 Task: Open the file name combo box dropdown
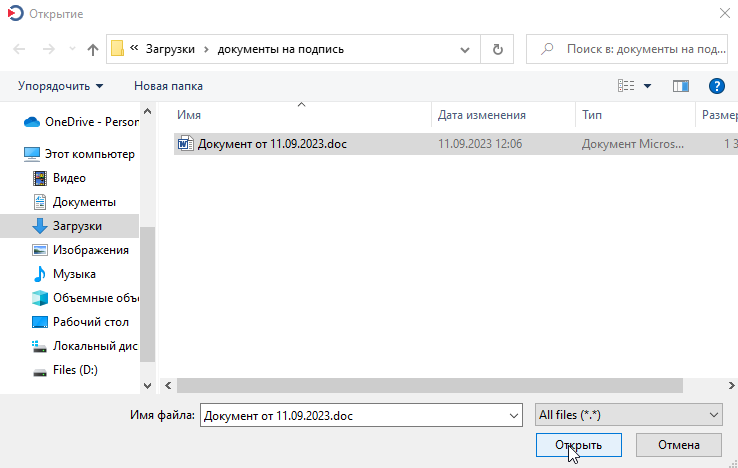click(x=514, y=414)
